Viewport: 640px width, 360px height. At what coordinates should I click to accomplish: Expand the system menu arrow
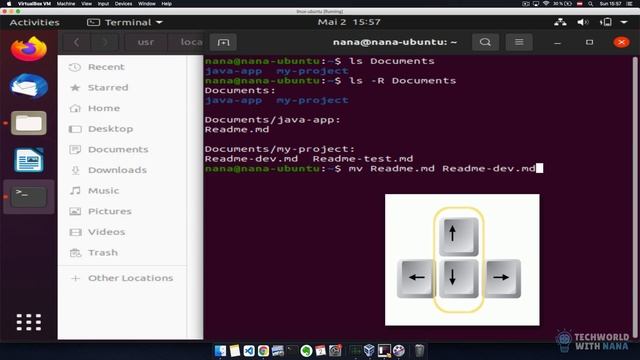[624, 22]
